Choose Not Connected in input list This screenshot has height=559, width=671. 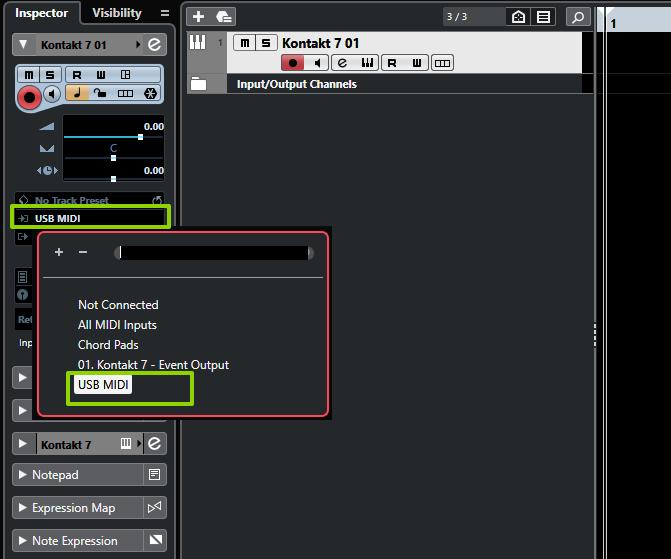click(x=118, y=305)
